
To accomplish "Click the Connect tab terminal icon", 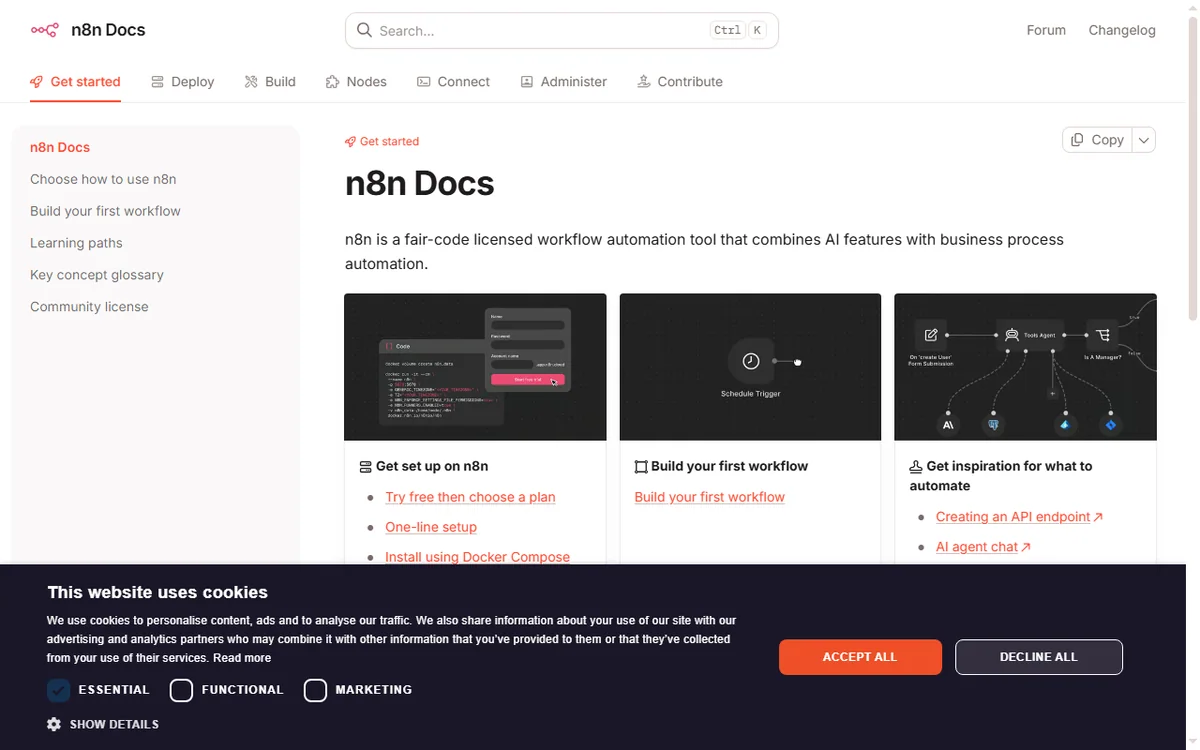I will [424, 82].
